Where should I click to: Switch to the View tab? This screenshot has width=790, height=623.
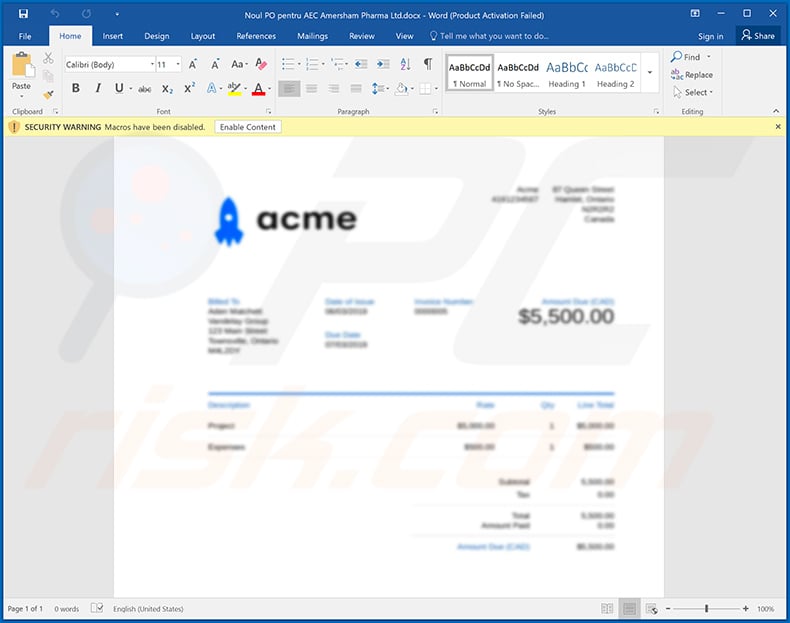[x=404, y=36]
